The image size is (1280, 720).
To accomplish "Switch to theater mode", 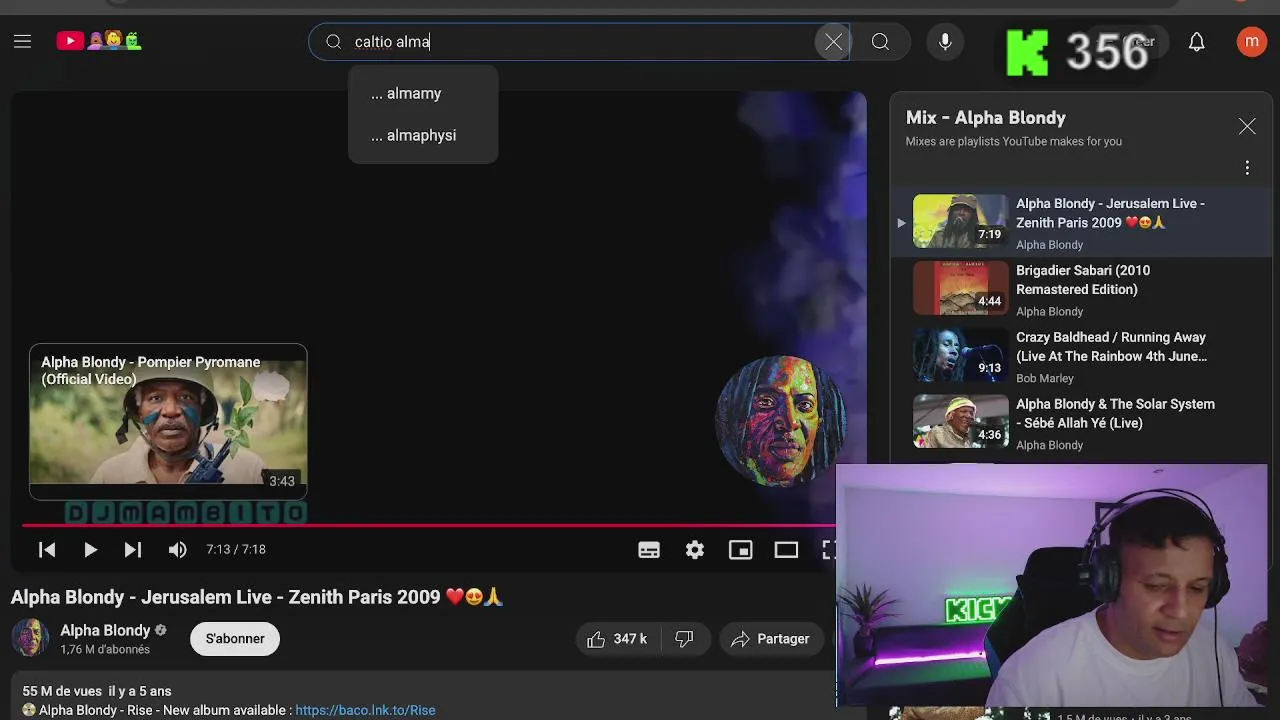I will pos(786,549).
